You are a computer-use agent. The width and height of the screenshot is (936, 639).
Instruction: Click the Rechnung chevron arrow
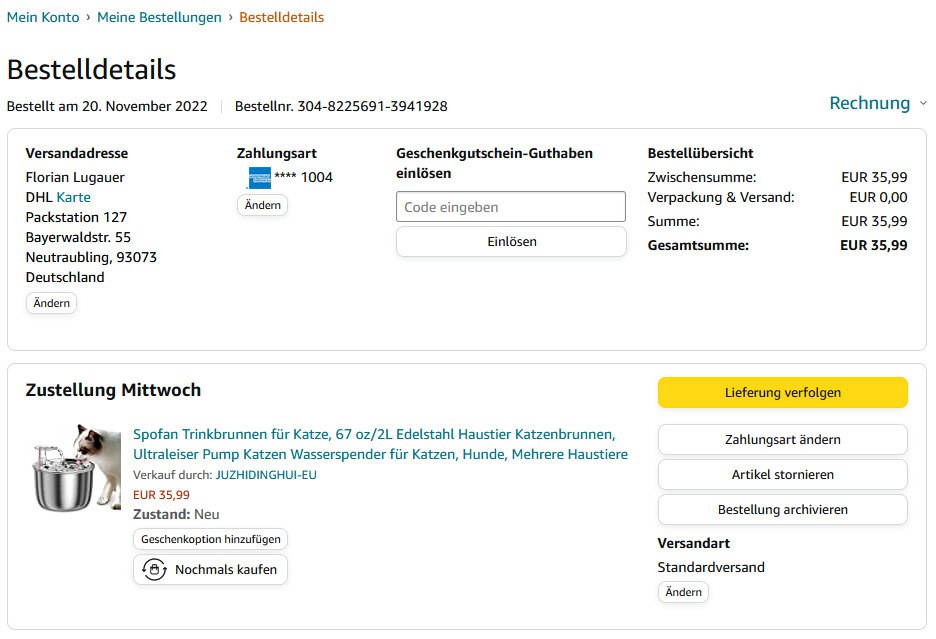pyautogui.click(x=923, y=103)
